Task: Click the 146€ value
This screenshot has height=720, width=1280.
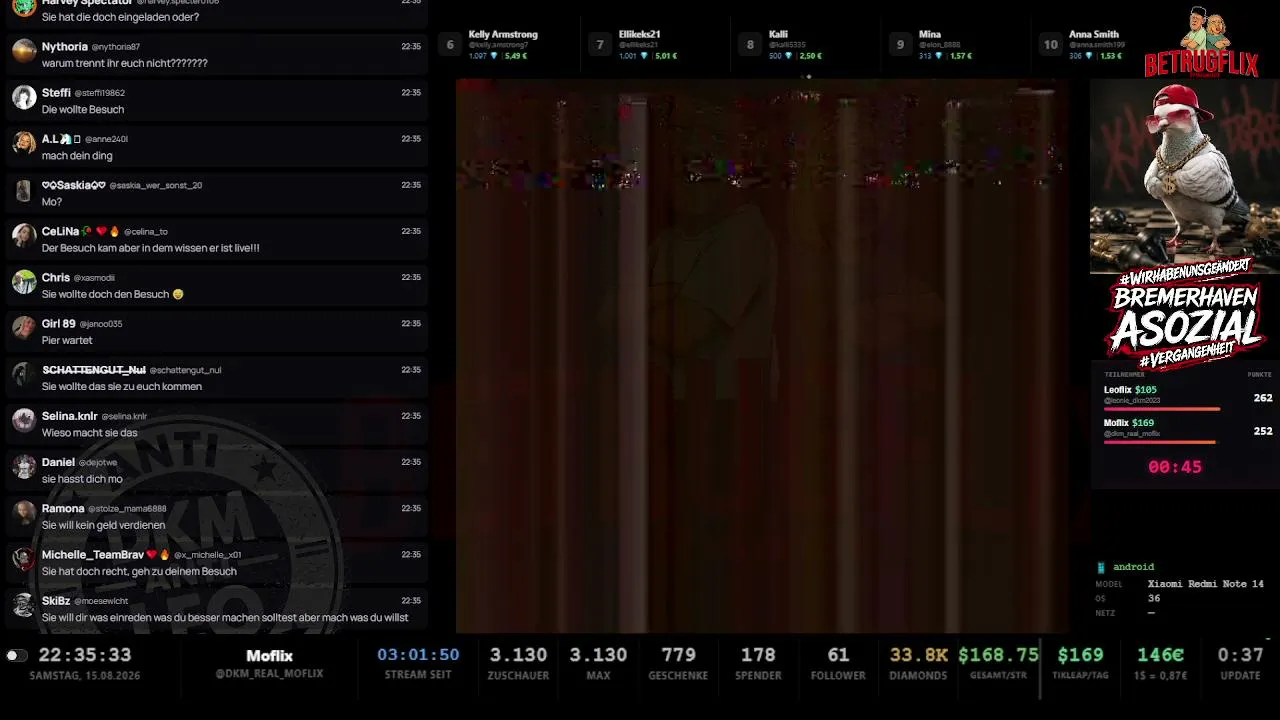Action: [1160, 655]
